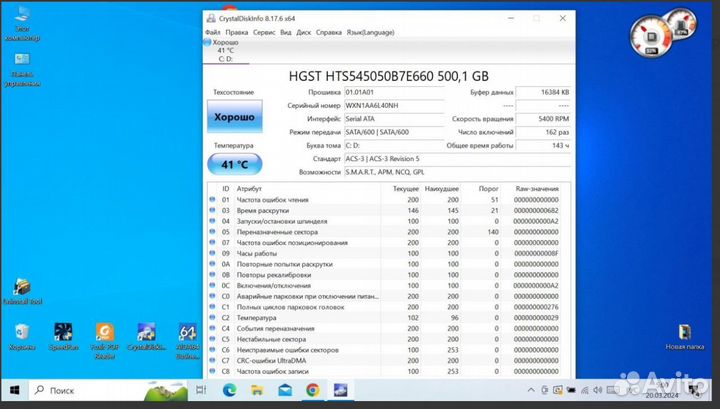Open Task View from the taskbar
720x409 pixels.
[x=201, y=390]
